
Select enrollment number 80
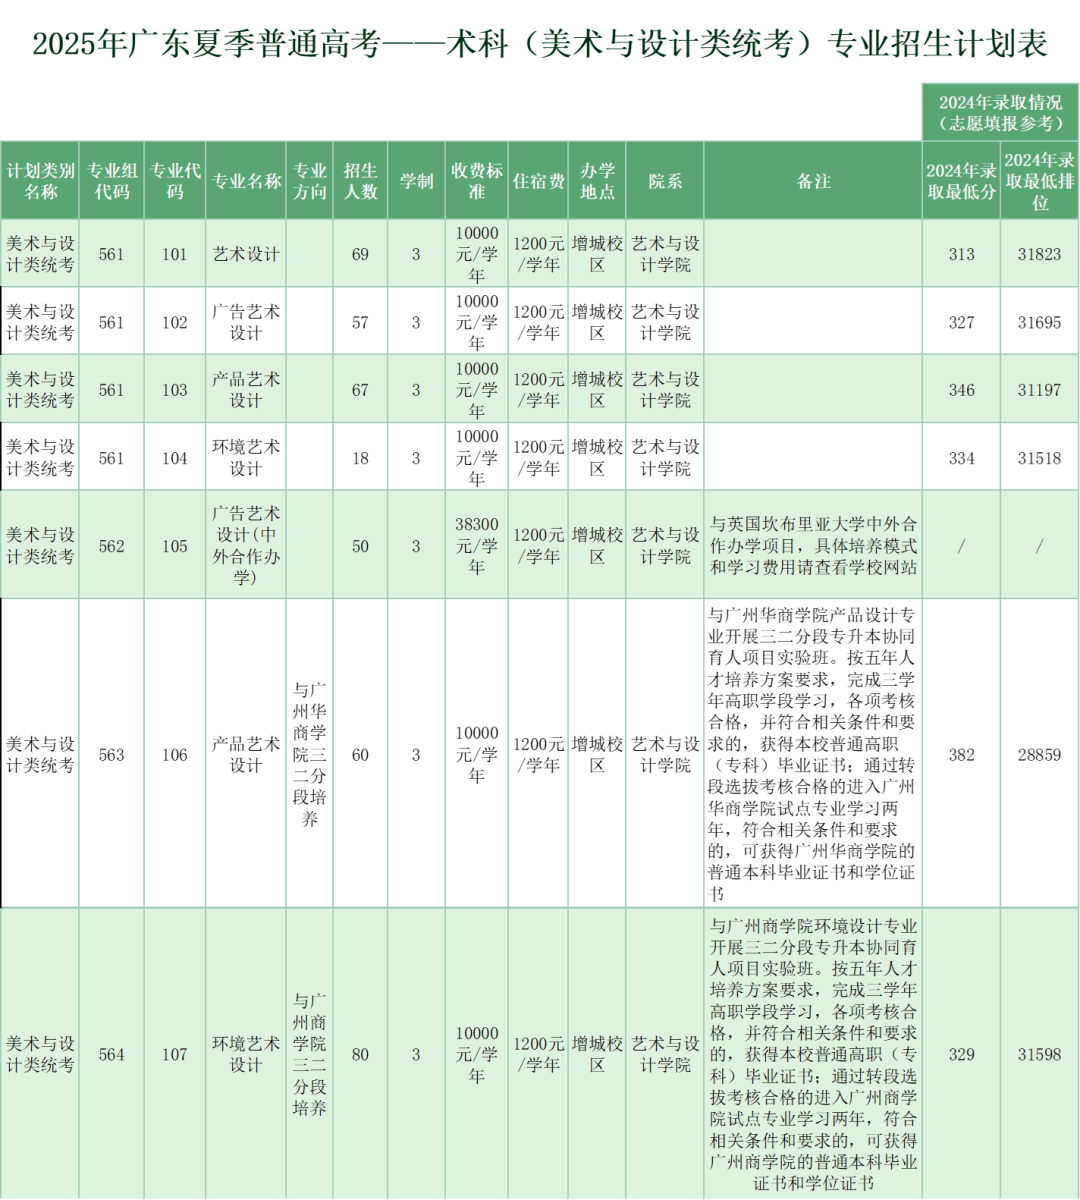coord(360,1054)
